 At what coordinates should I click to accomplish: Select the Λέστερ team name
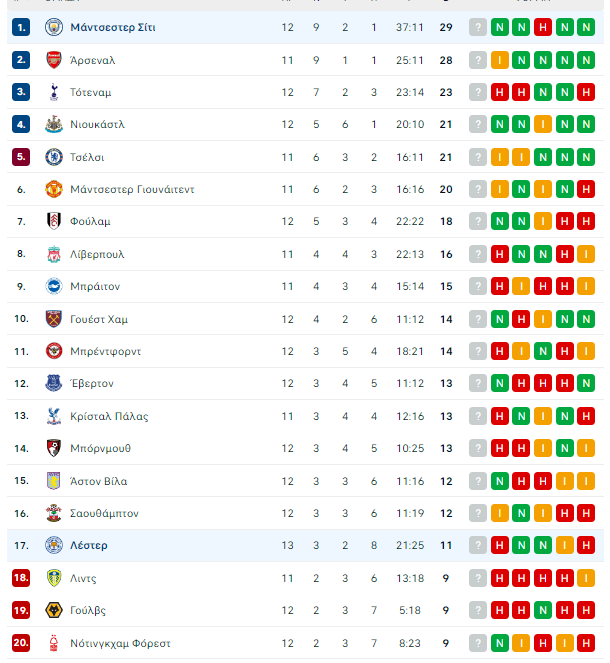click(x=89, y=545)
